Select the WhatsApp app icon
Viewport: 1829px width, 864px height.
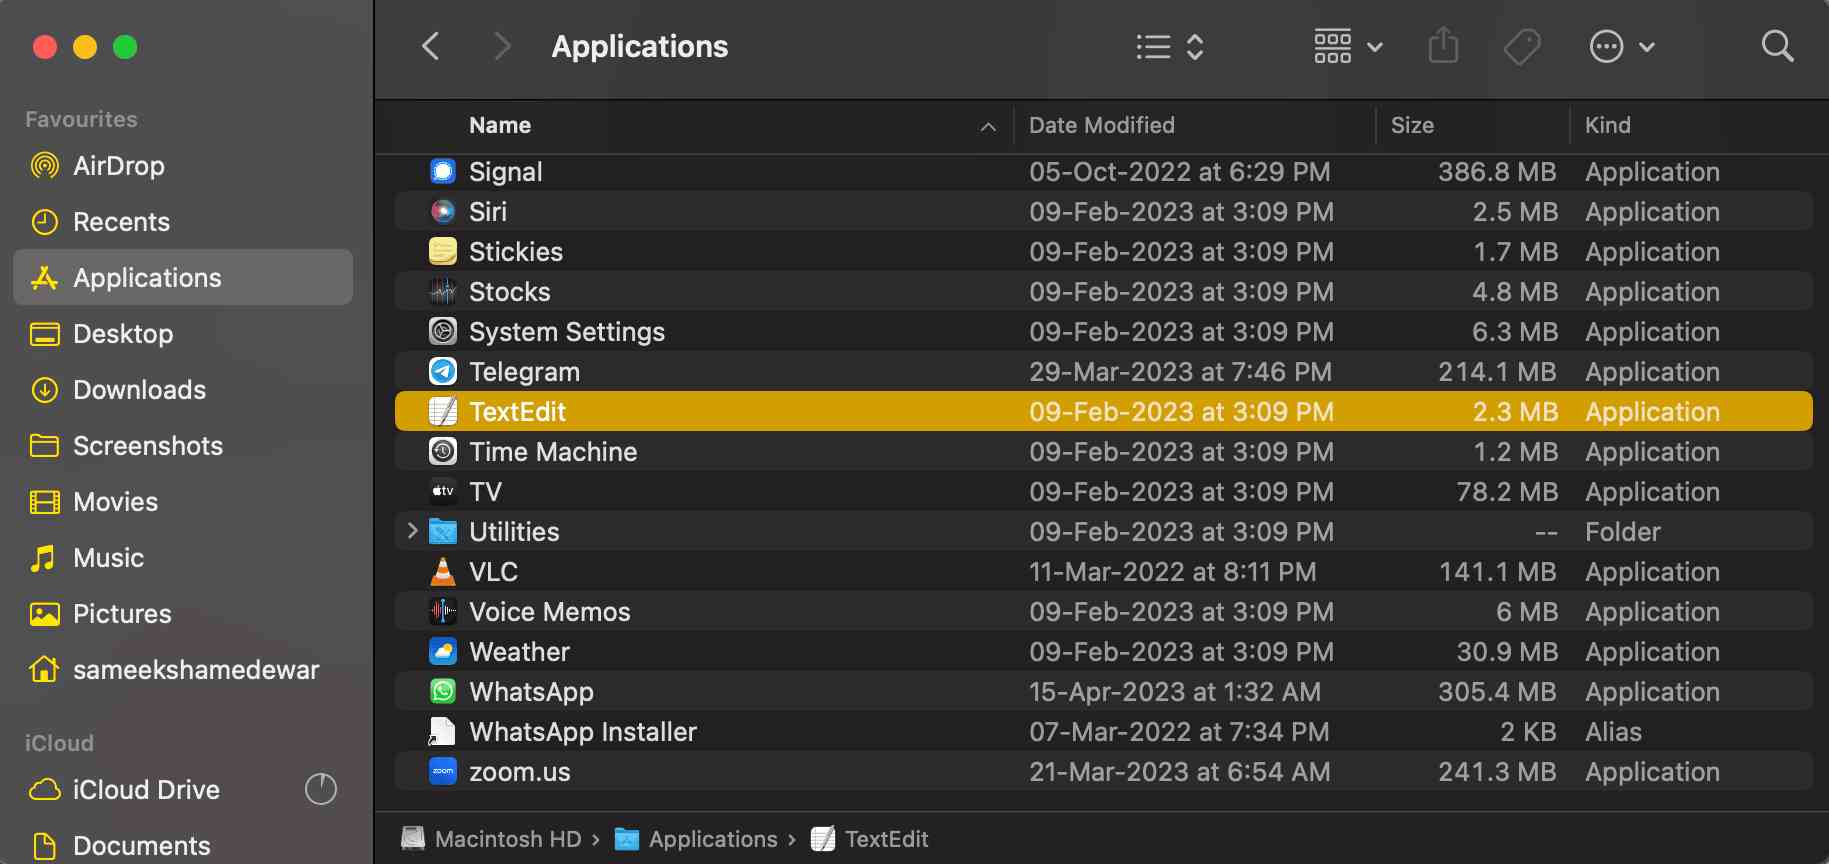443,692
